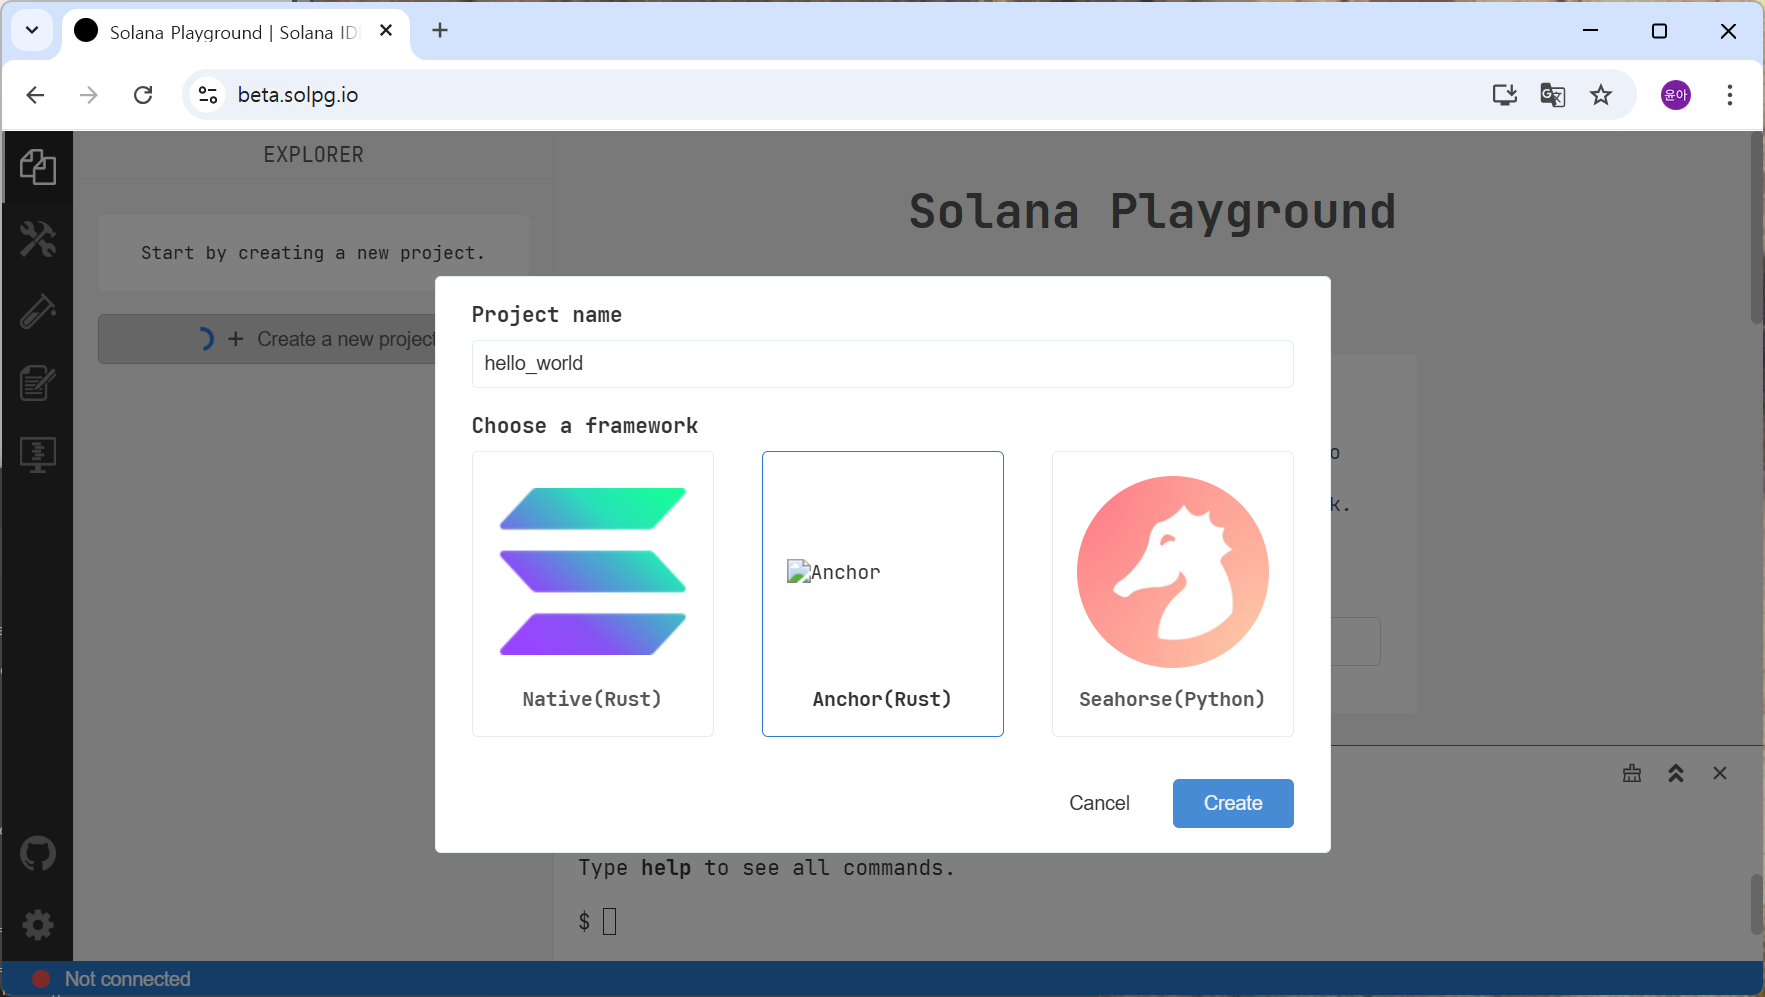The height and width of the screenshot is (997, 1765).
Task: Install the app via address bar icon
Action: click(x=1504, y=95)
